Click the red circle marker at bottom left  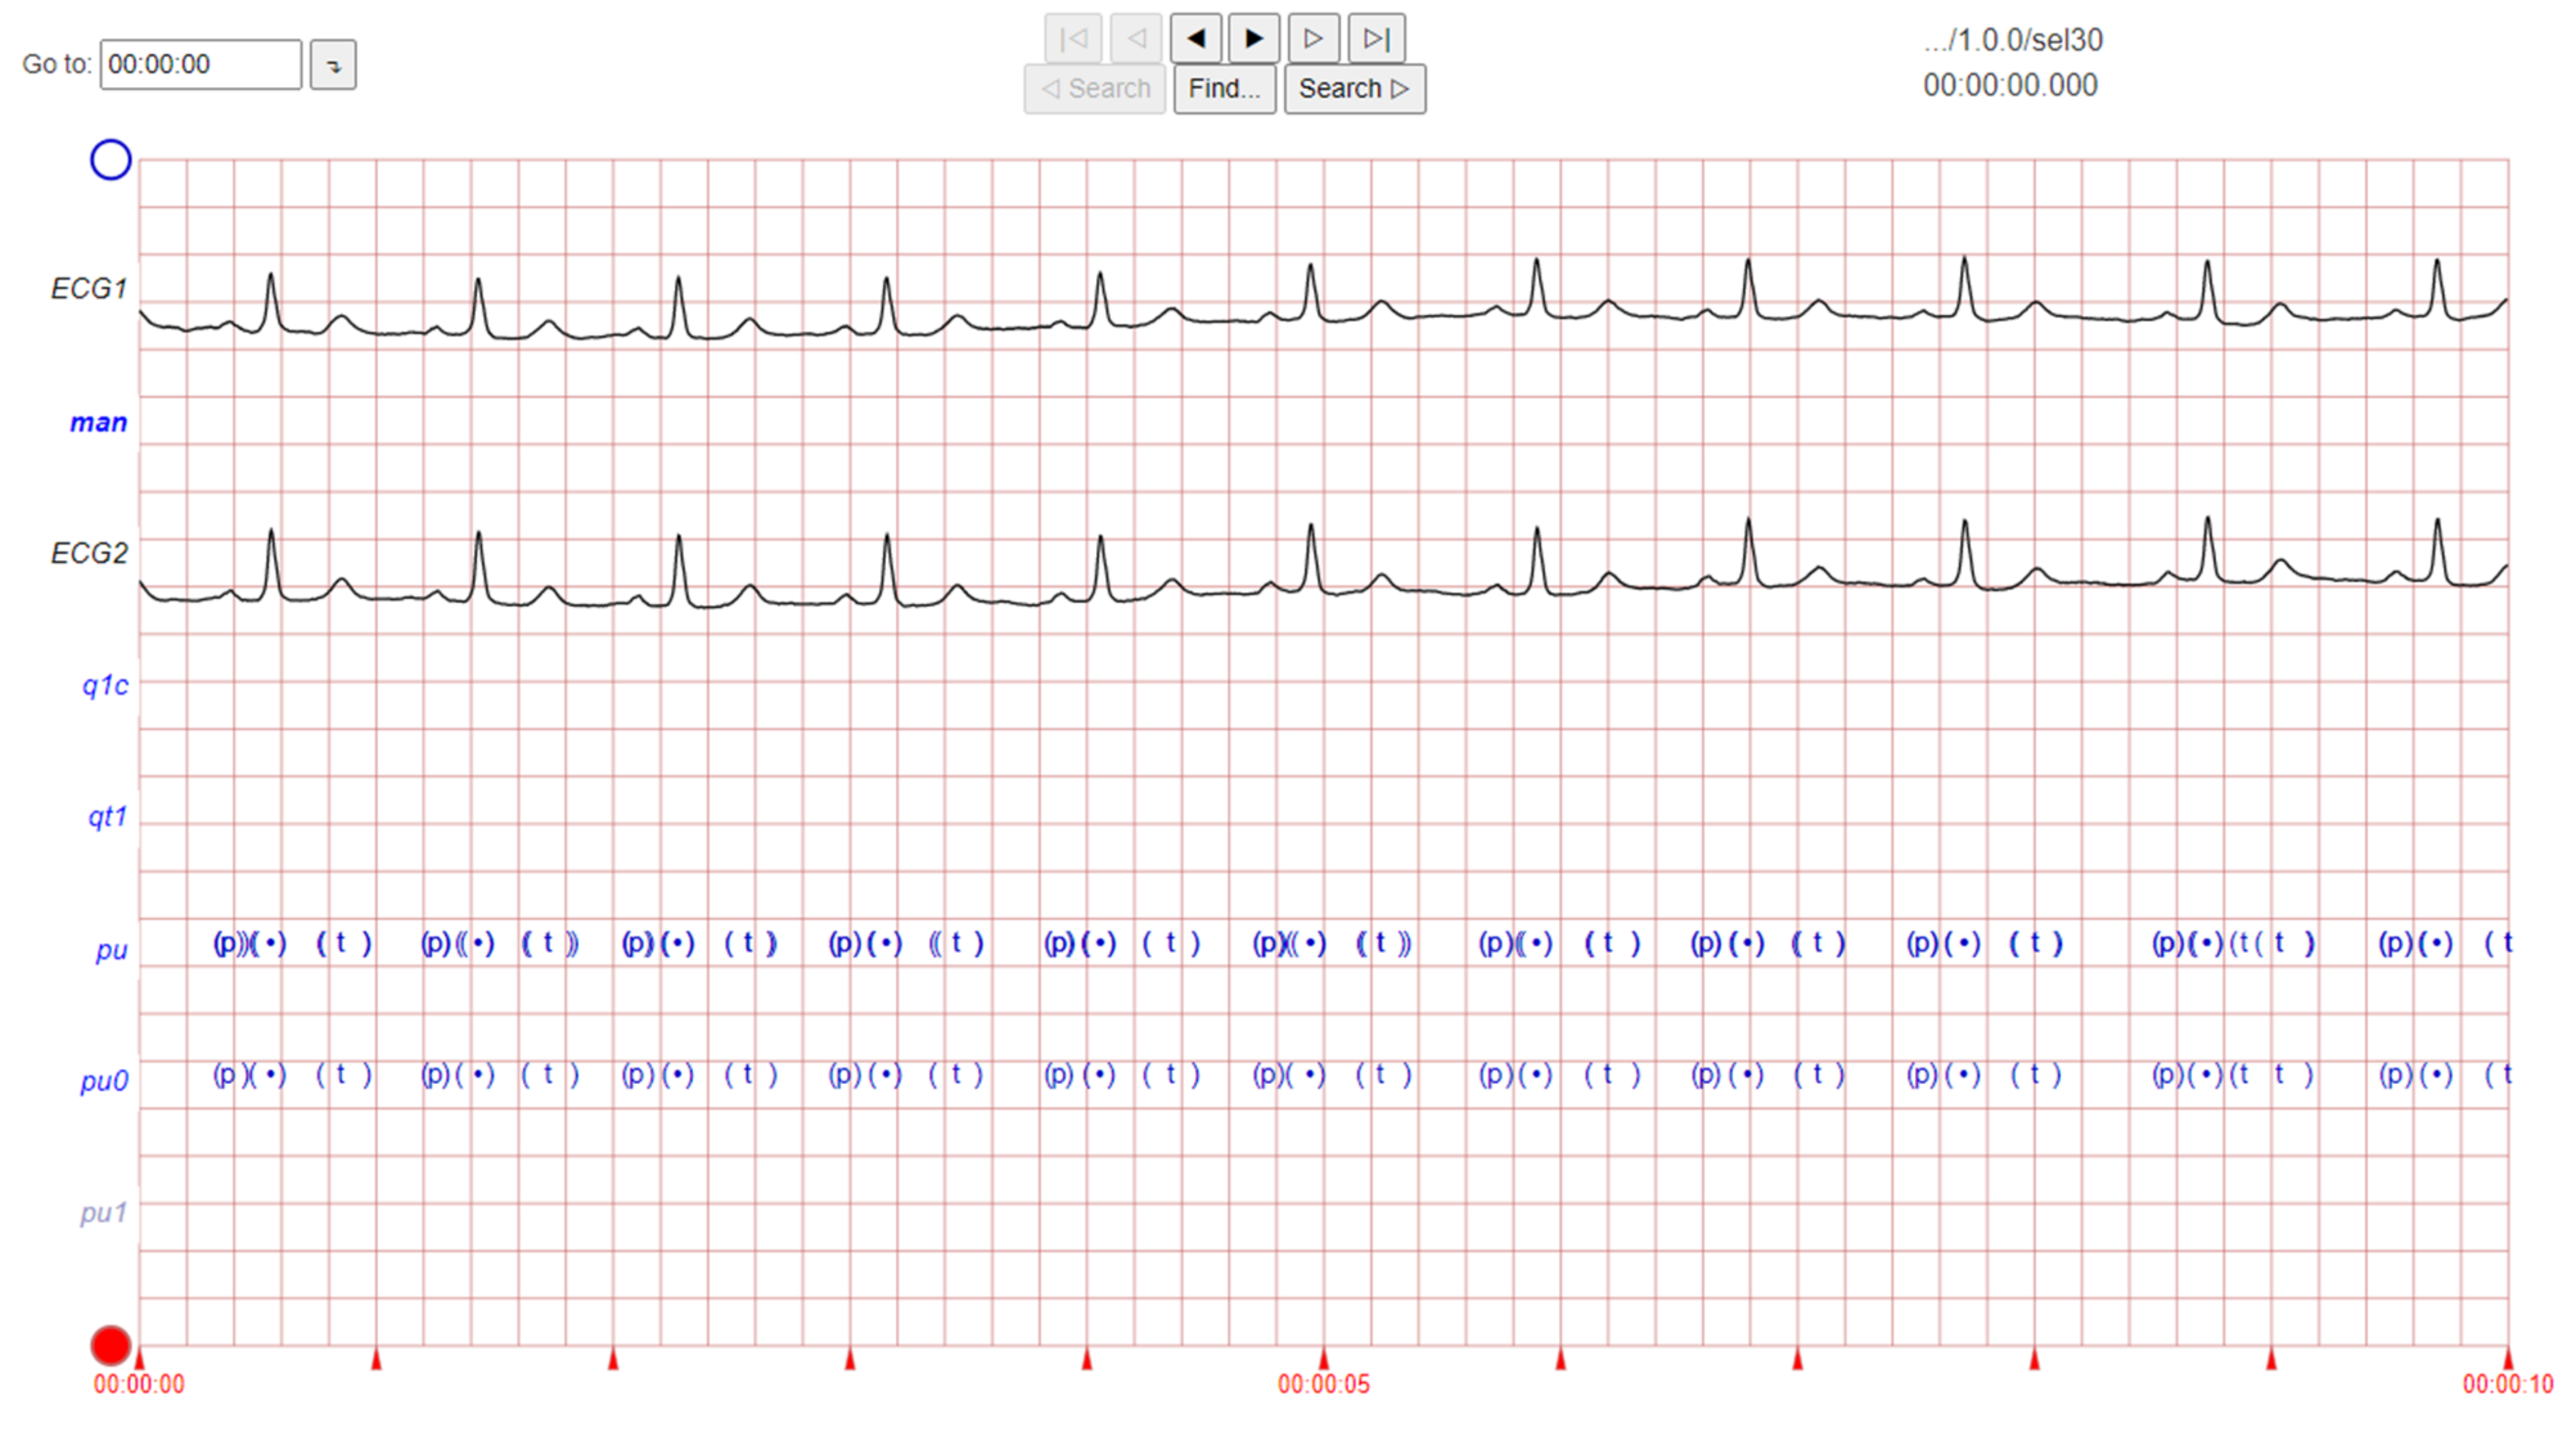[x=110, y=1344]
